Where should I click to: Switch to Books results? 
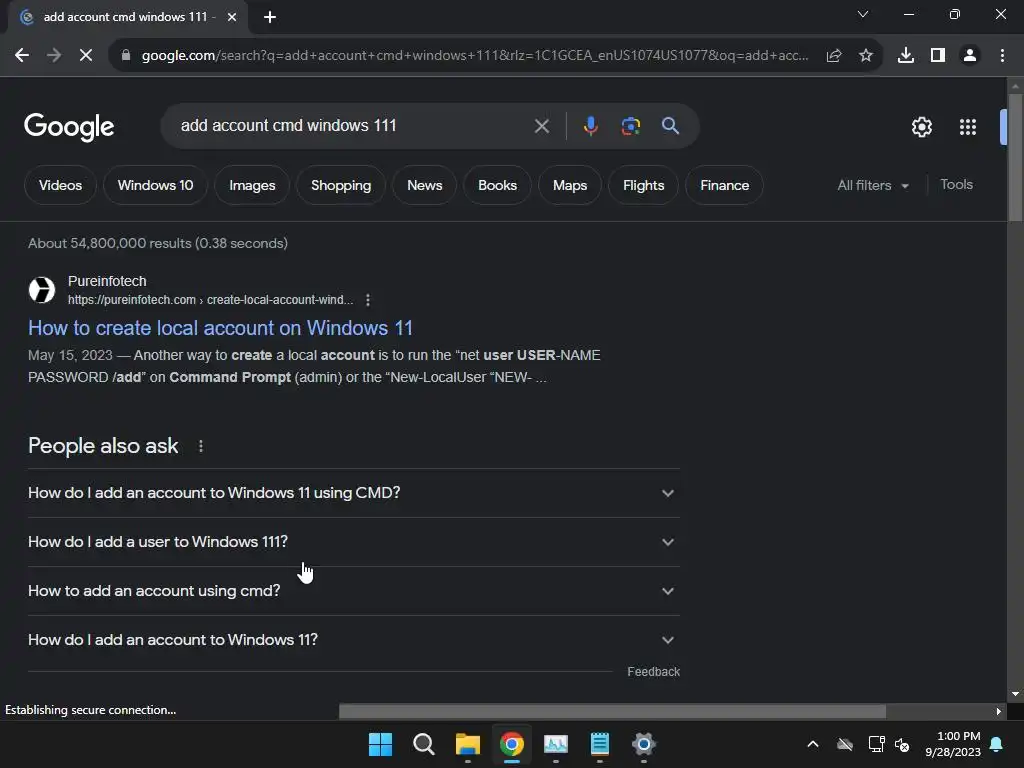point(497,185)
